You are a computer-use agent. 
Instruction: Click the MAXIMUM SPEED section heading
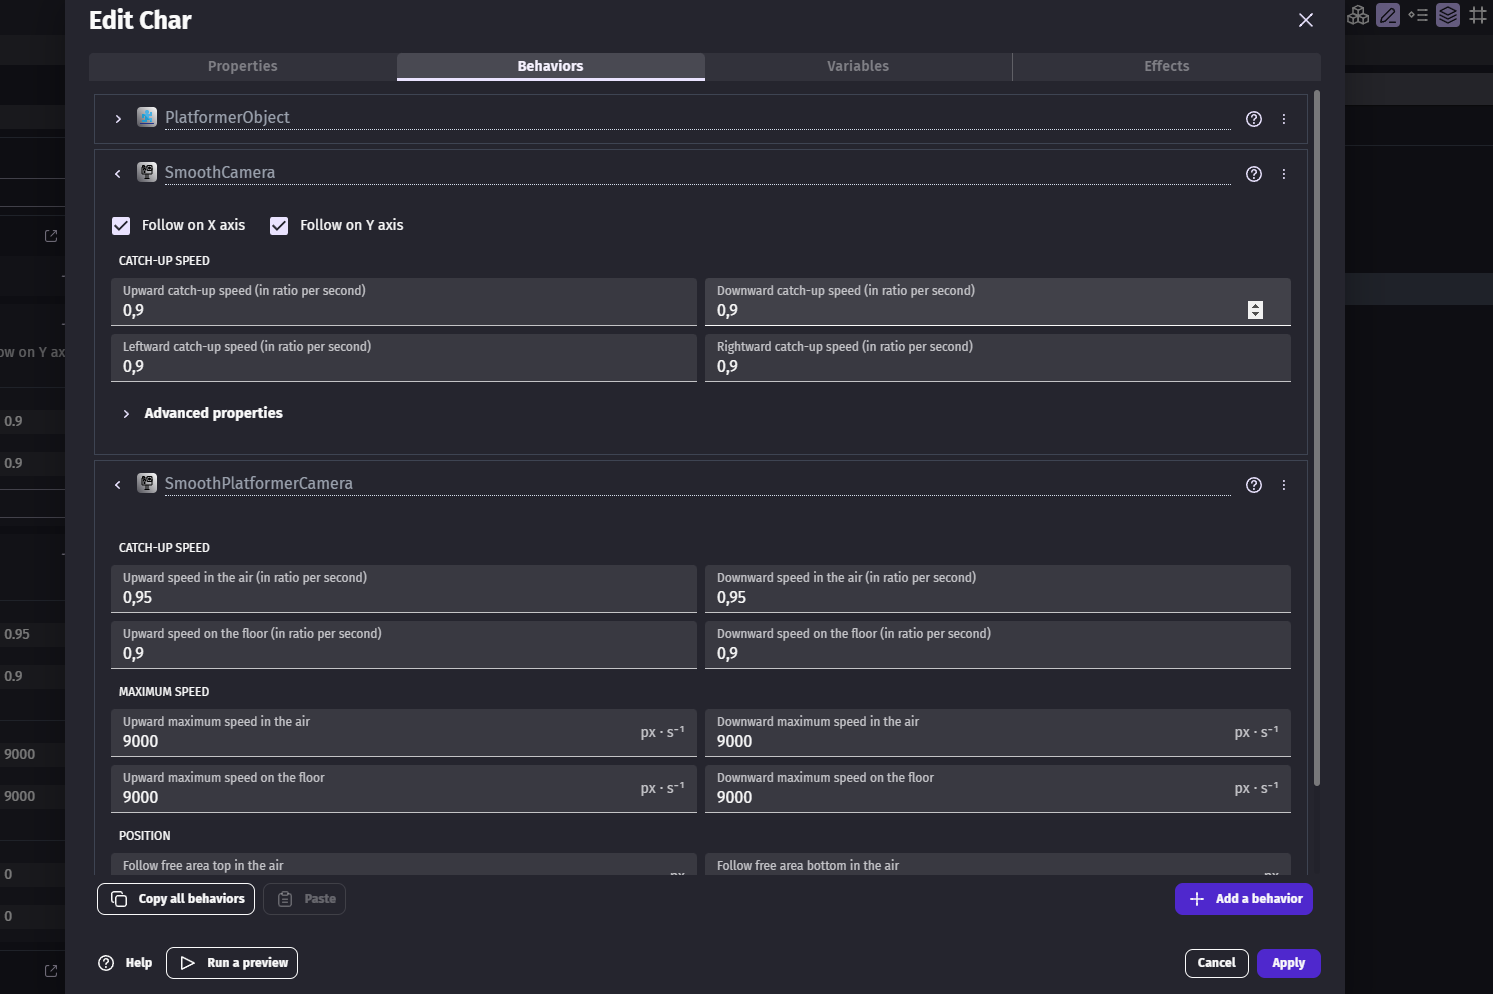coord(164,692)
